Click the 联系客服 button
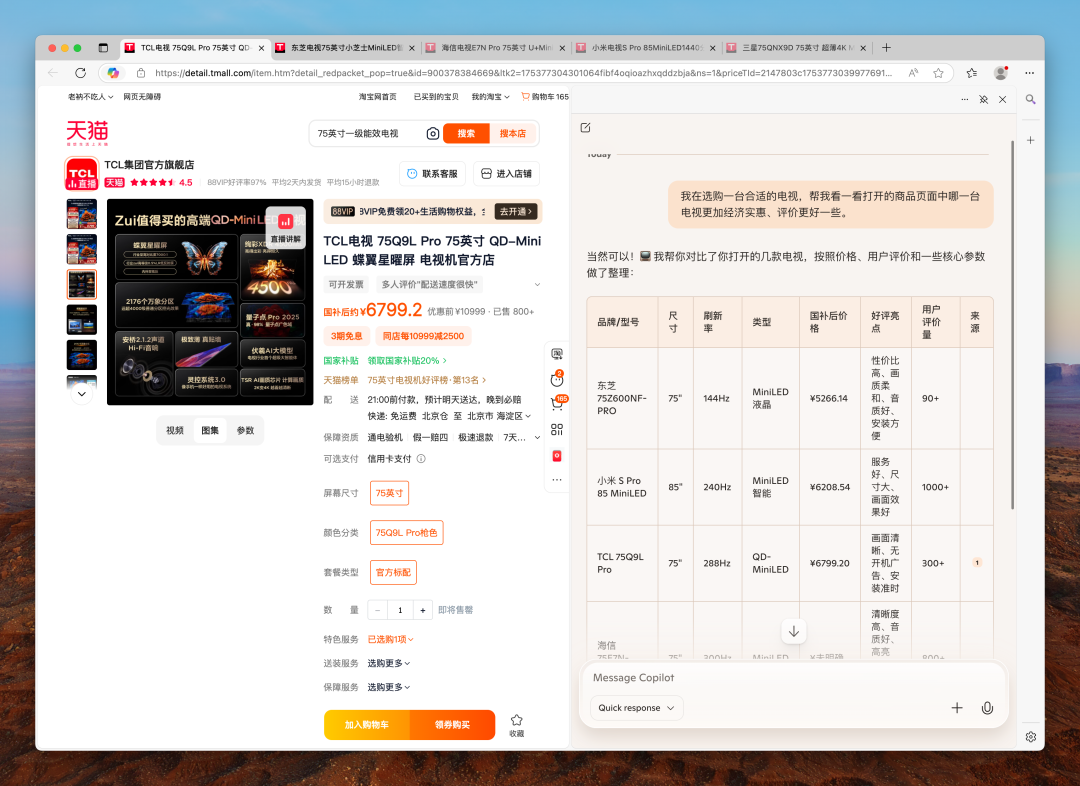This screenshot has width=1080, height=786. pyautogui.click(x=433, y=174)
